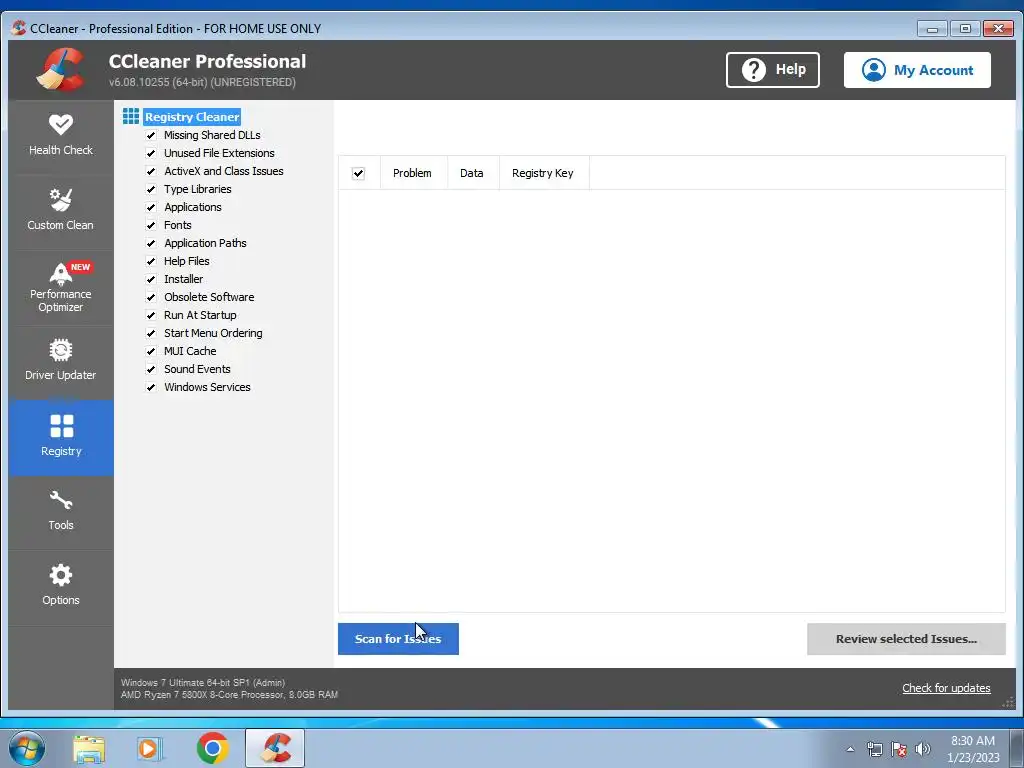Click CCleaner title bar icon
The image size is (1024, 768).
19,28
